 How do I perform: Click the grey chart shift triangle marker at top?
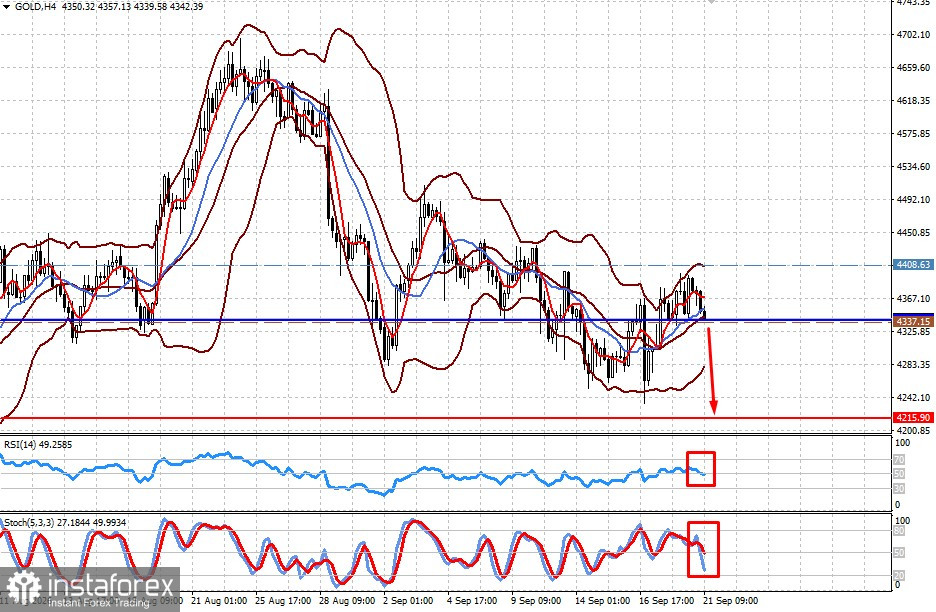click(x=710, y=2)
